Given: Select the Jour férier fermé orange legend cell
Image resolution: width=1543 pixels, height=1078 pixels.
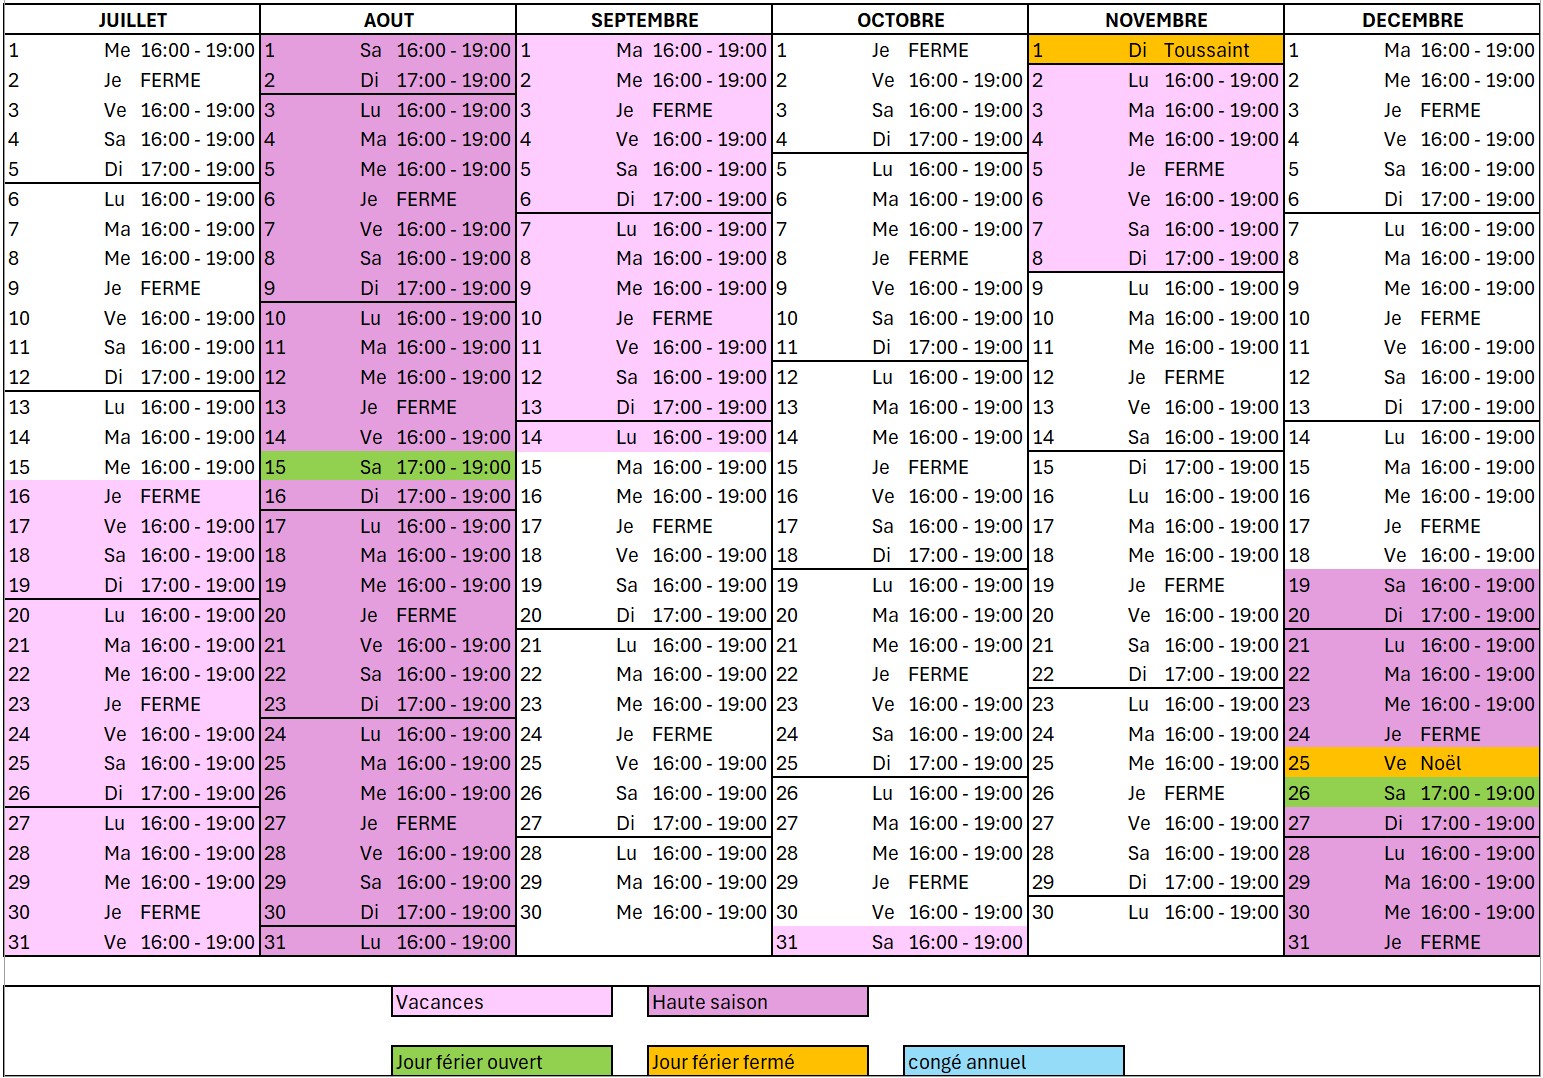Looking at the screenshot, I should 758,1062.
